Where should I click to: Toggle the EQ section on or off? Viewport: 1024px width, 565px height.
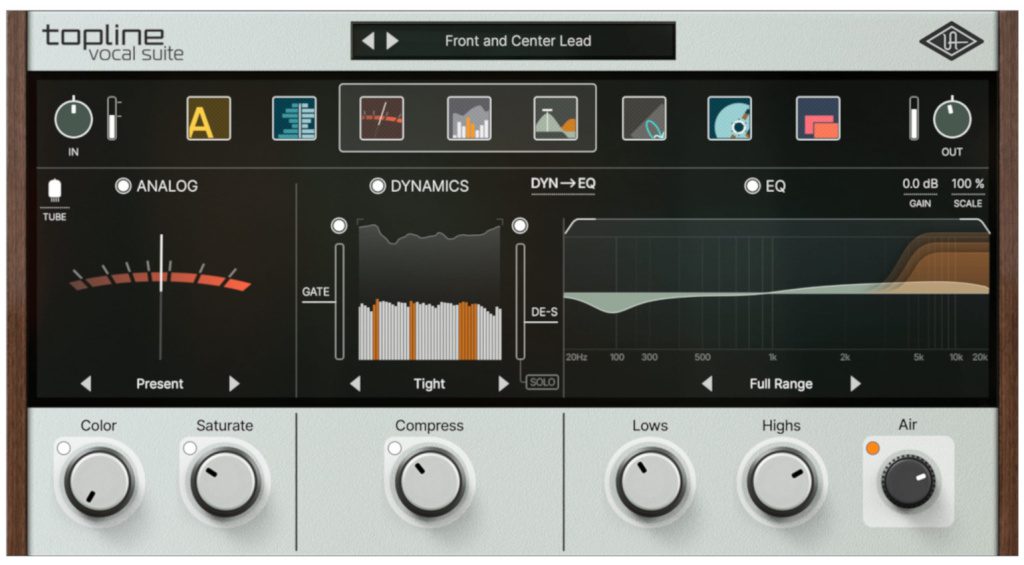752,186
